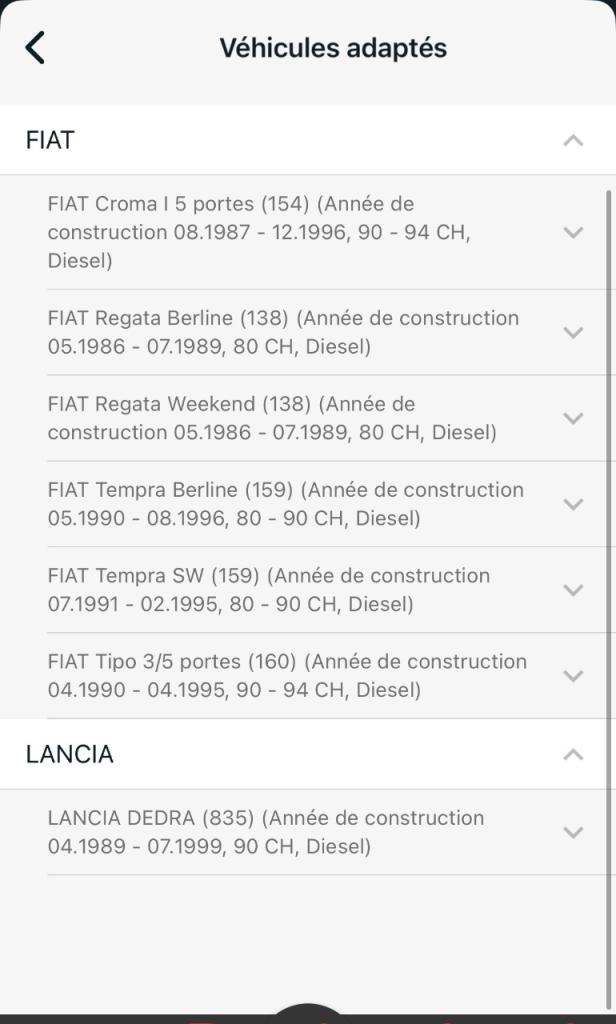
Task: Collapse the FIAT section chevron
Action: click(x=573, y=141)
